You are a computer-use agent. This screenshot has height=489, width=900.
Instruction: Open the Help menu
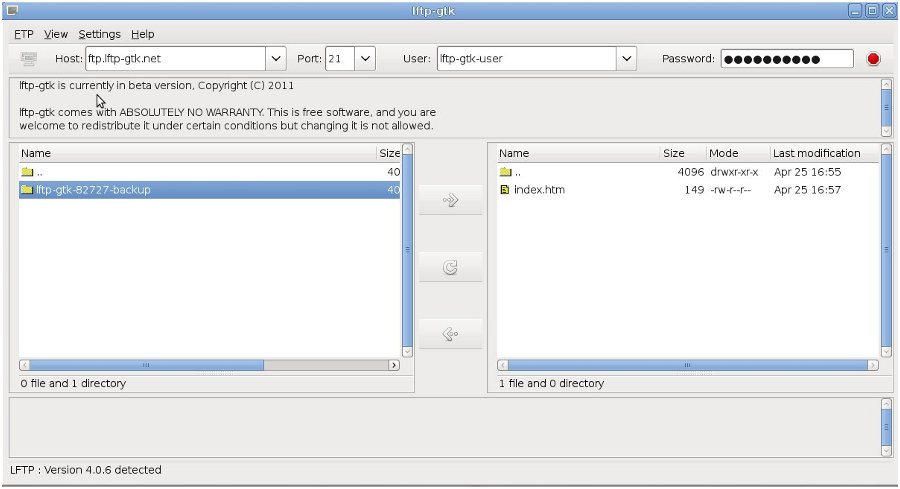coord(142,34)
